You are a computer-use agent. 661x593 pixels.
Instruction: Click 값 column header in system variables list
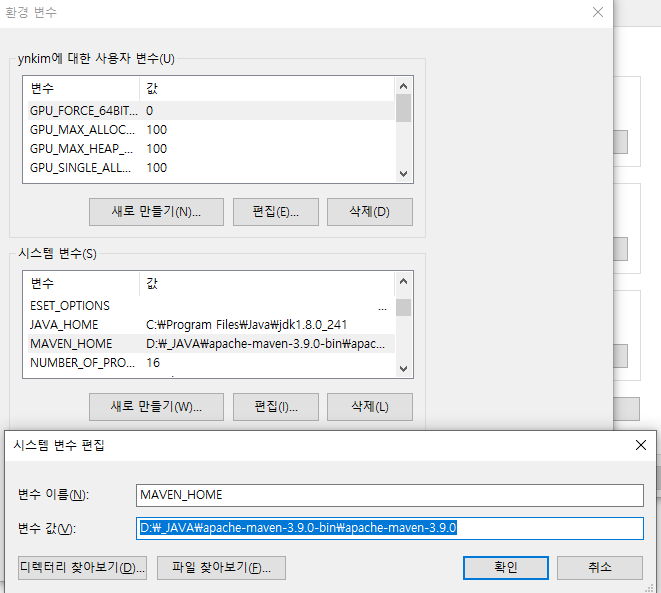(x=267, y=283)
